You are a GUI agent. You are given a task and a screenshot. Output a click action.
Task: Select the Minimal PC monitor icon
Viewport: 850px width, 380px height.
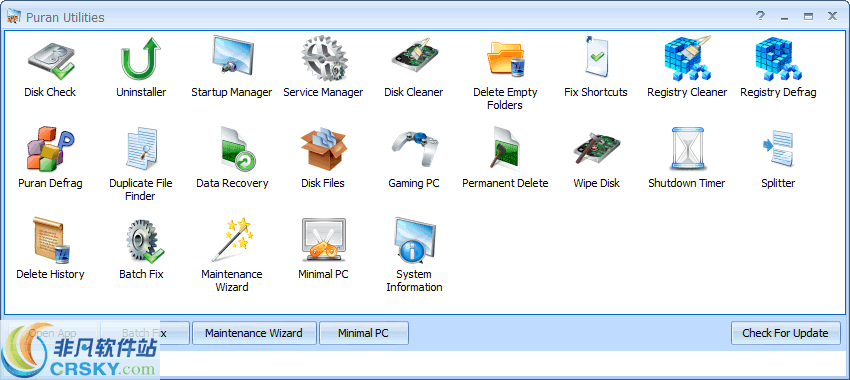324,240
